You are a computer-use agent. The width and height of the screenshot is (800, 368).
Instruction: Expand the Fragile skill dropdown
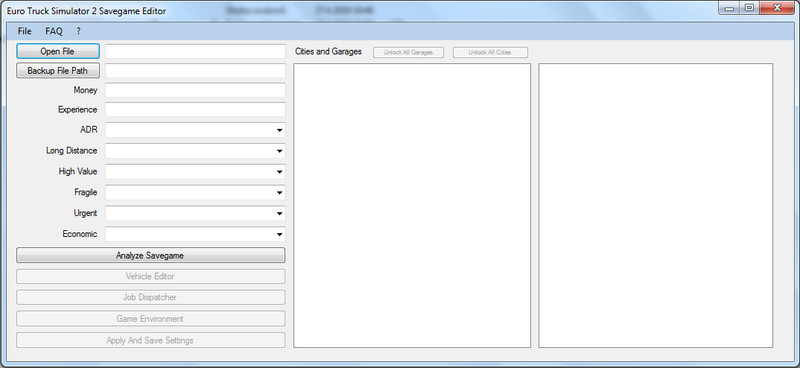(195, 193)
